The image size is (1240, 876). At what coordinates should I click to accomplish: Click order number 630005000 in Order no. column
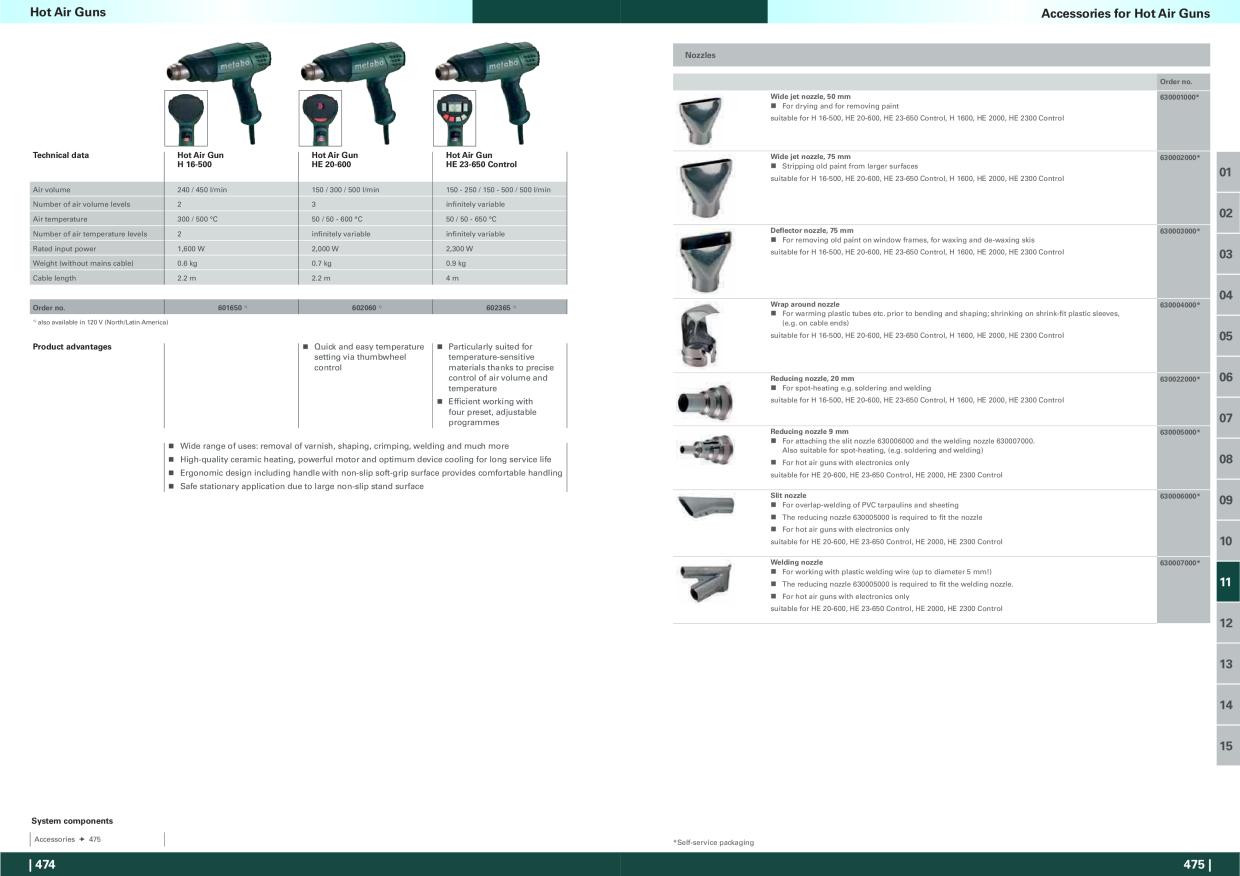(x=1179, y=432)
